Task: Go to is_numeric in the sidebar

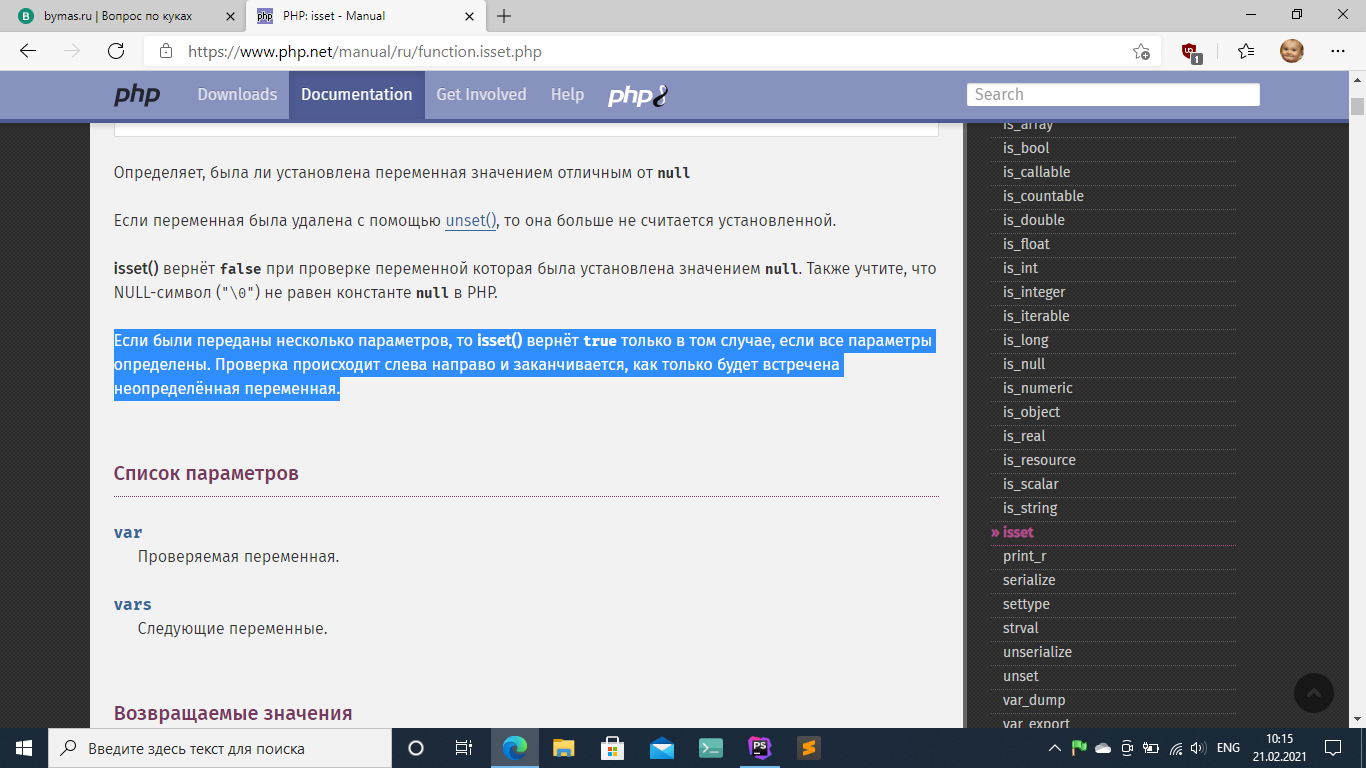Action: tap(1037, 388)
